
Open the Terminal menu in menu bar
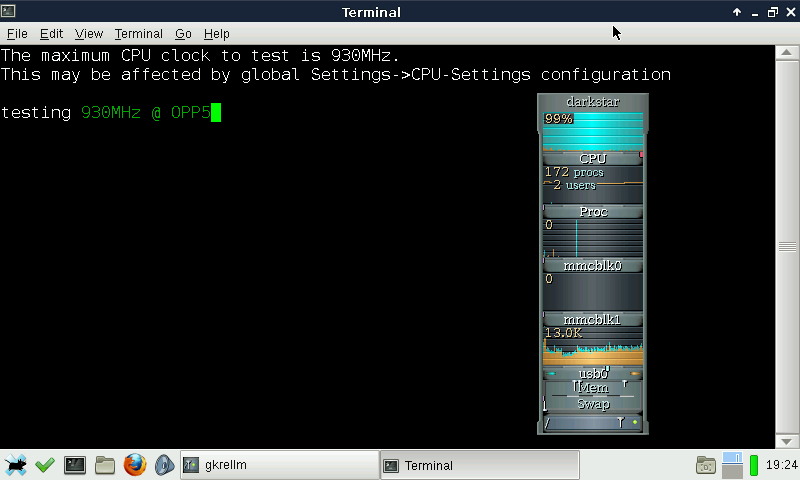click(x=138, y=33)
